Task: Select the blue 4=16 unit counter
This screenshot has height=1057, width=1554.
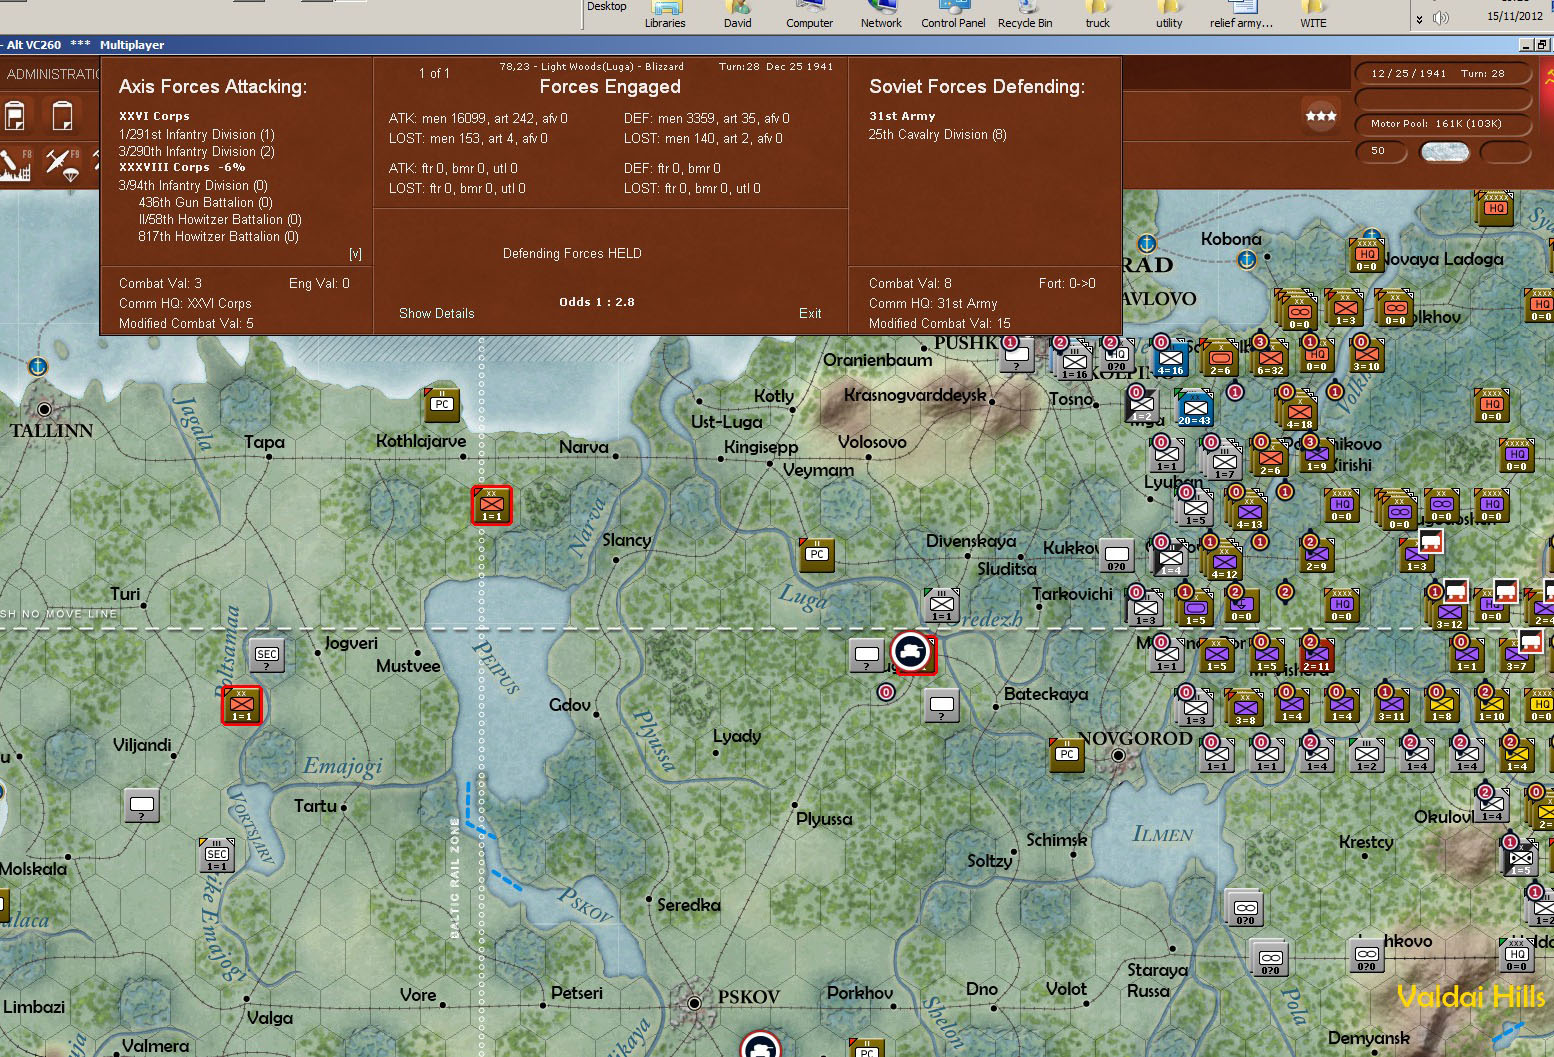Action: click(x=1170, y=357)
